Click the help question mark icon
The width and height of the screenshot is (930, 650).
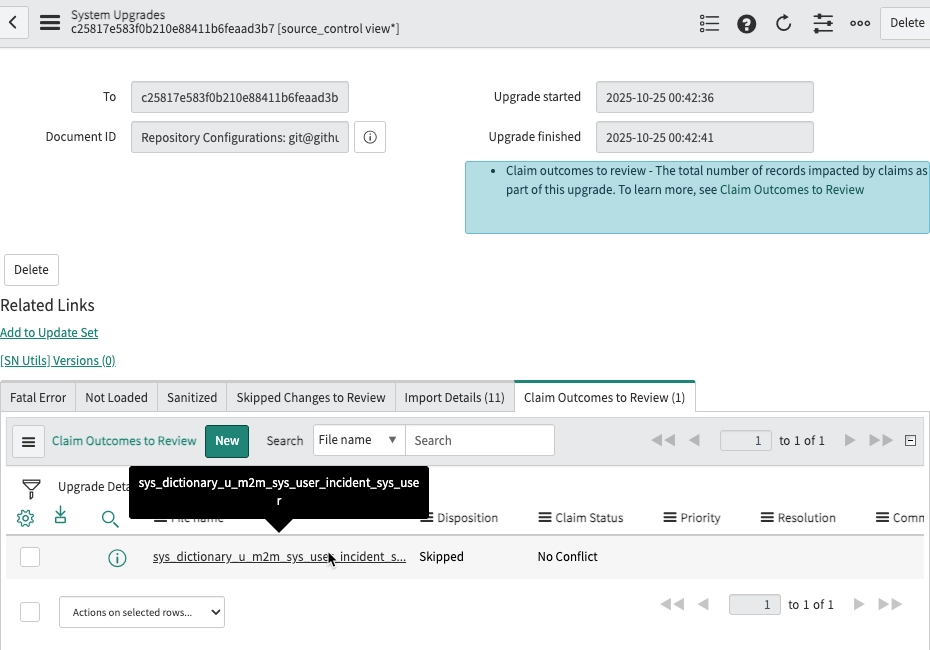[x=746, y=23]
